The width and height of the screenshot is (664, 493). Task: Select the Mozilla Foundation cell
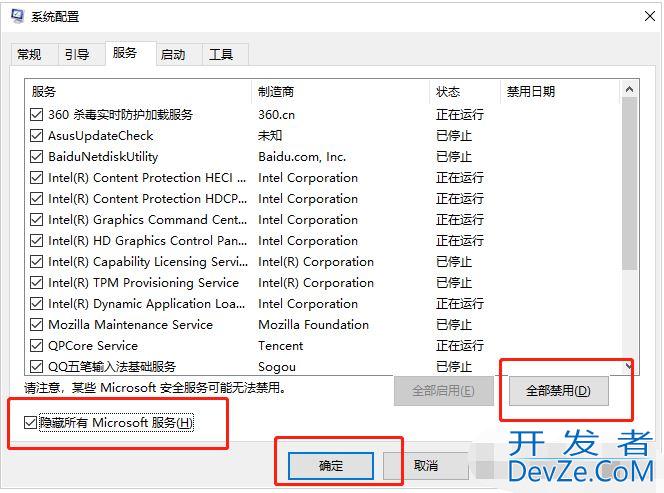coord(313,325)
